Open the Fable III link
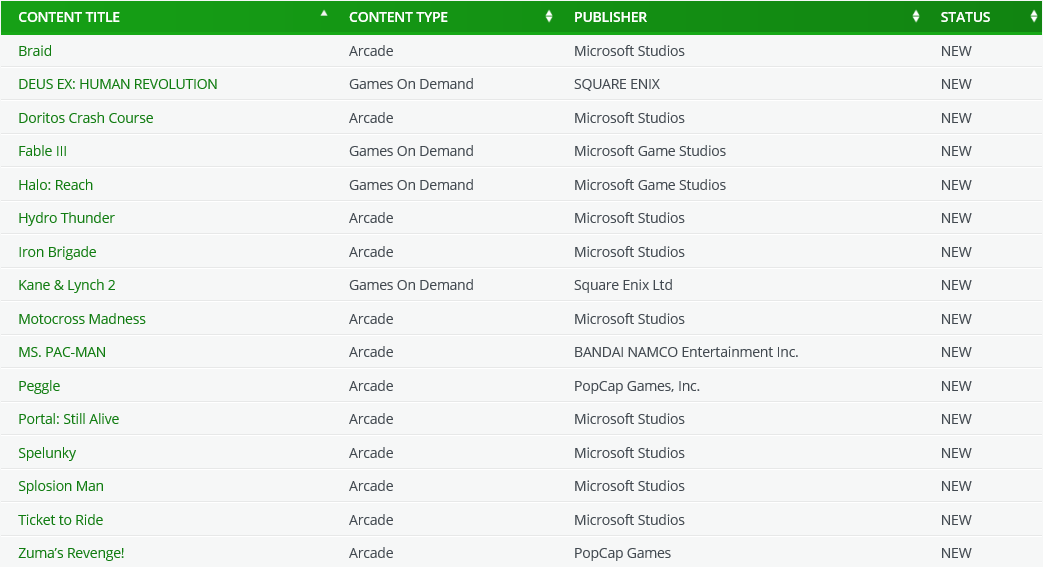 [43, 151]
